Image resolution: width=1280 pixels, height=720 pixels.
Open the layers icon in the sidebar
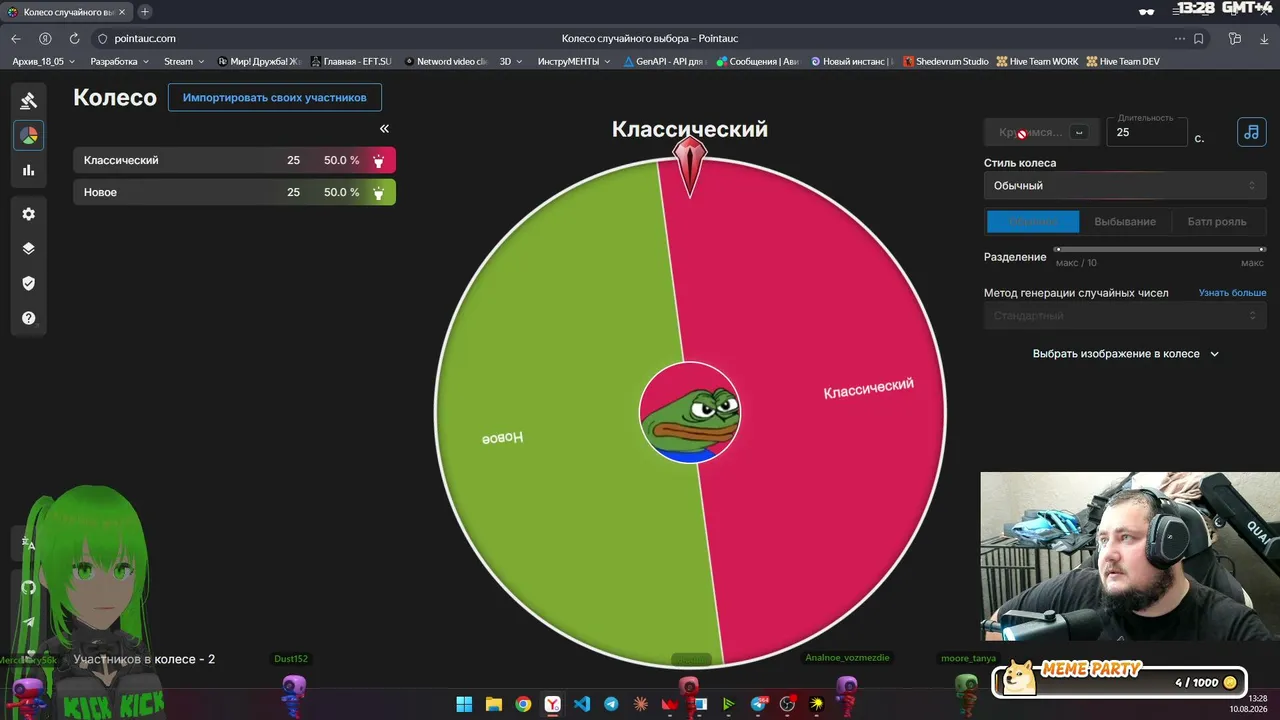28,249
